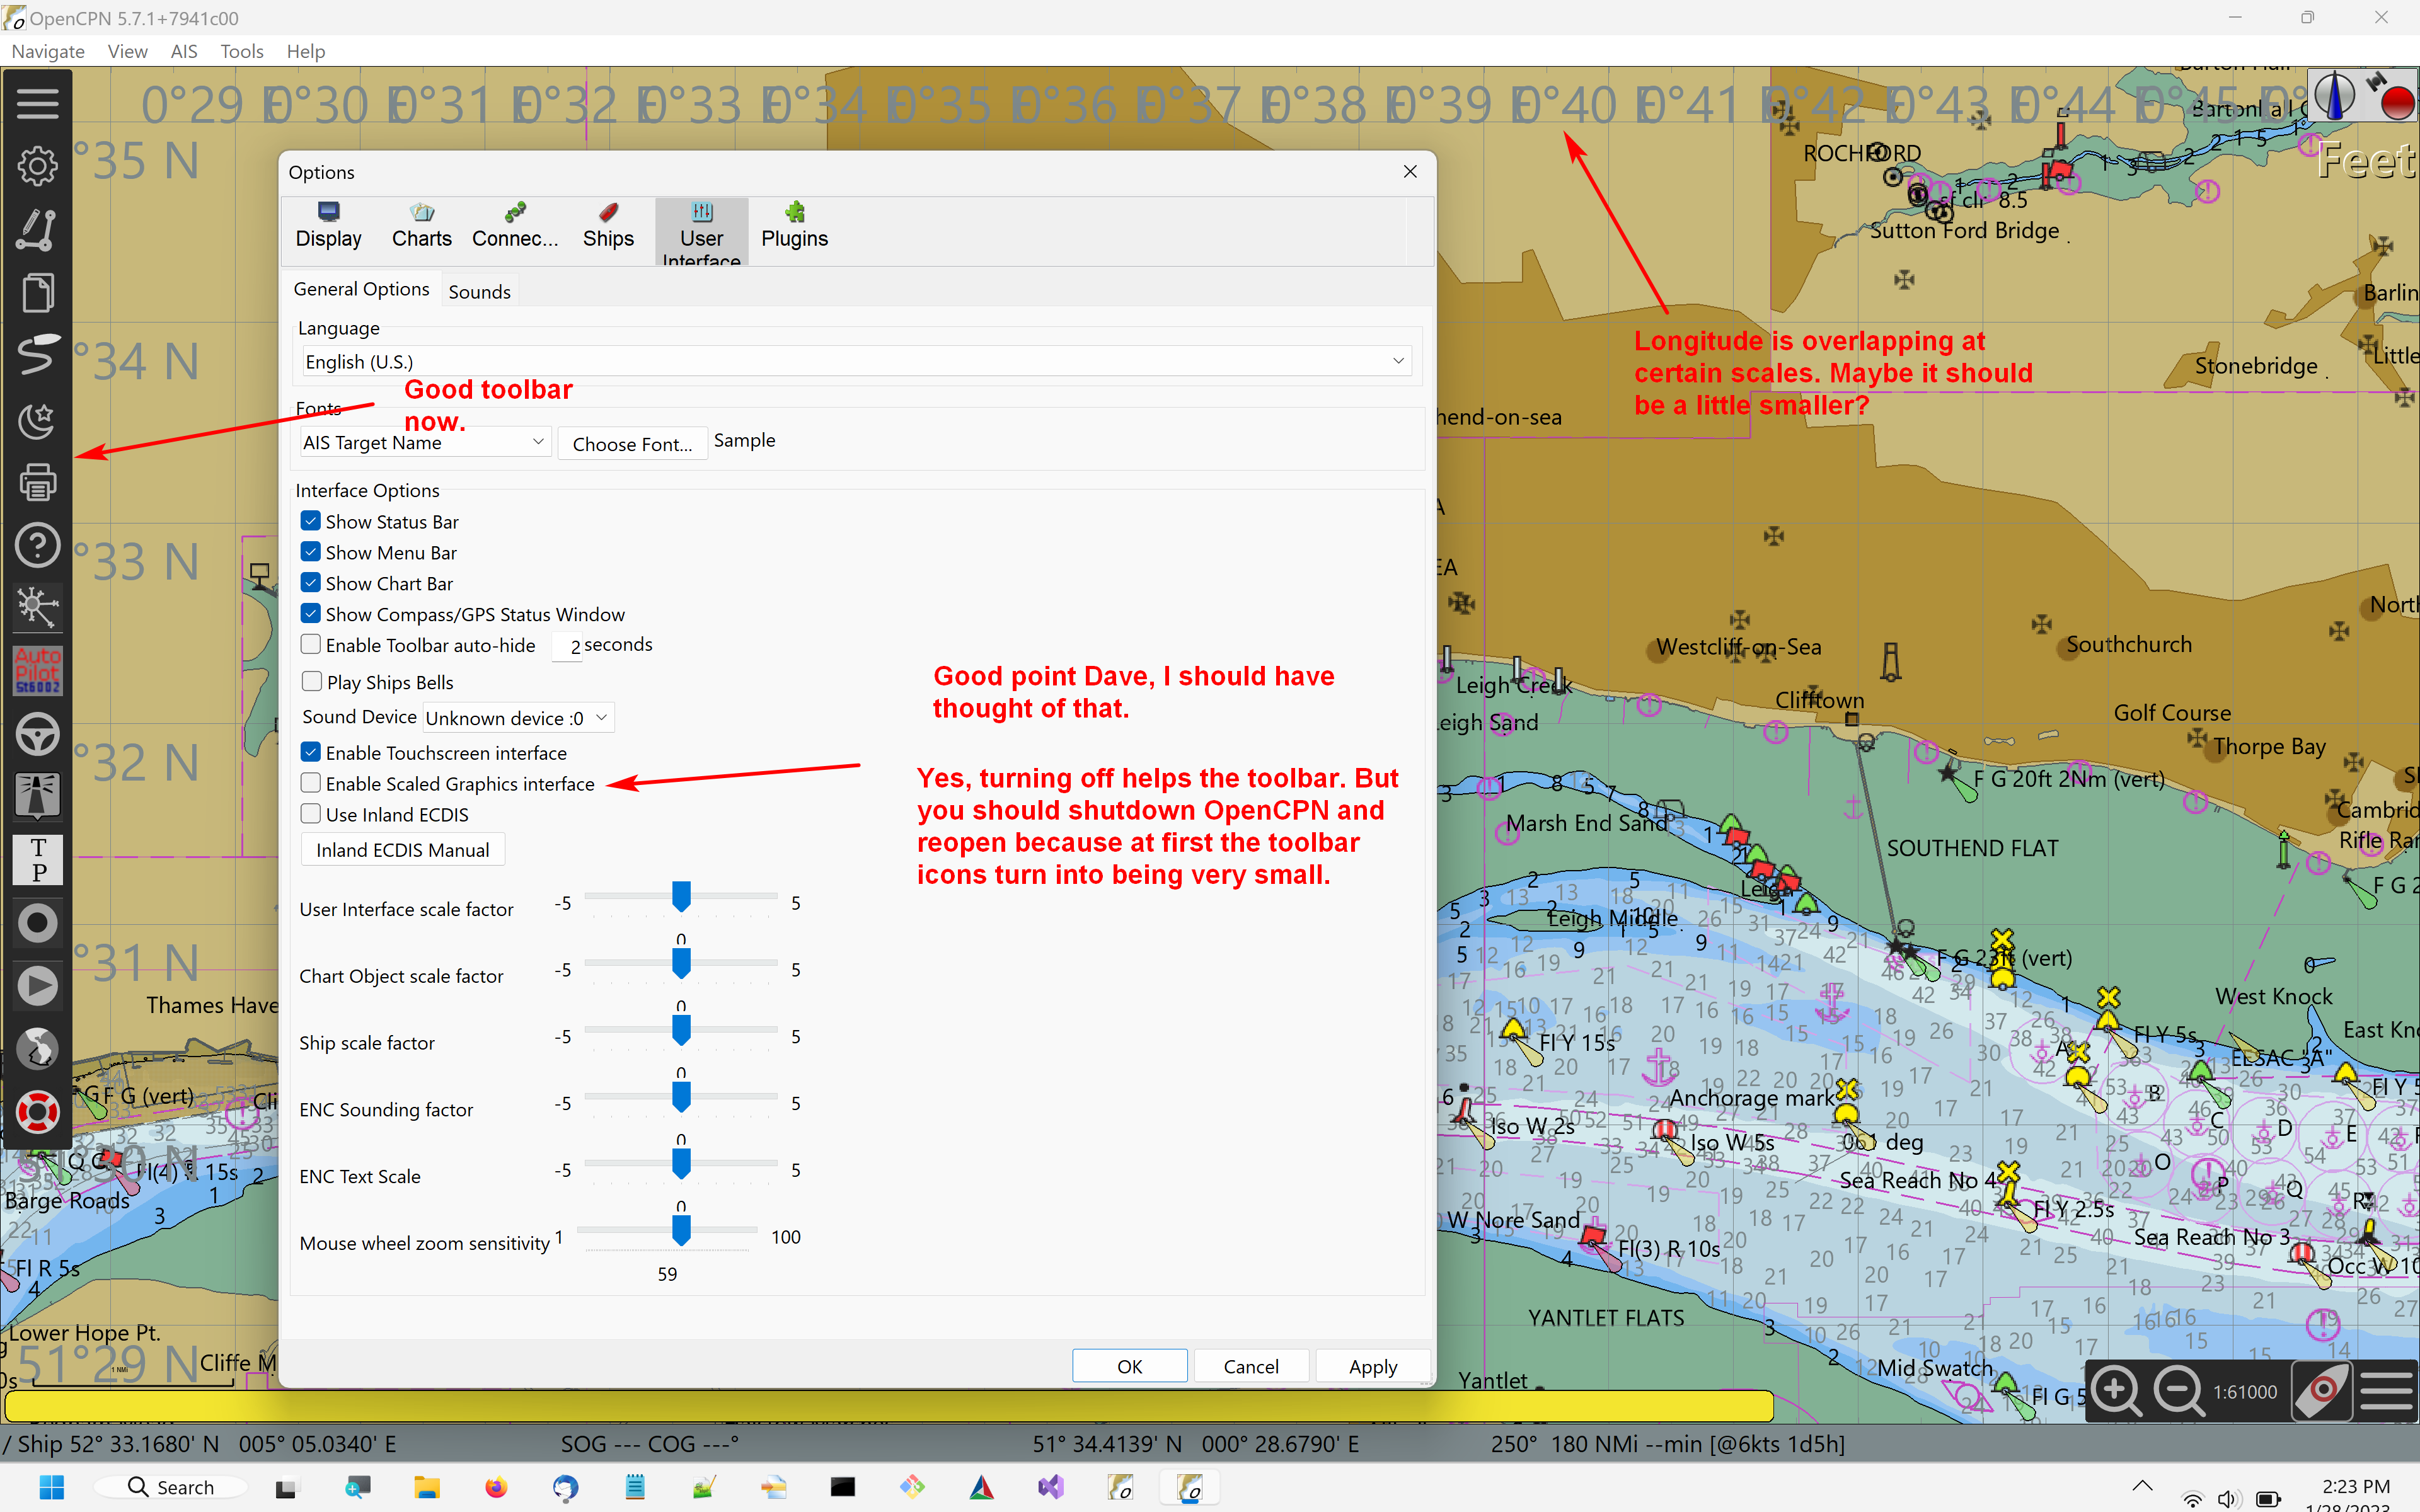Viewport: 2420px width, 1512px height.
Task: Open the Language dropdown English (U.S.)
Action: [856, 361]
